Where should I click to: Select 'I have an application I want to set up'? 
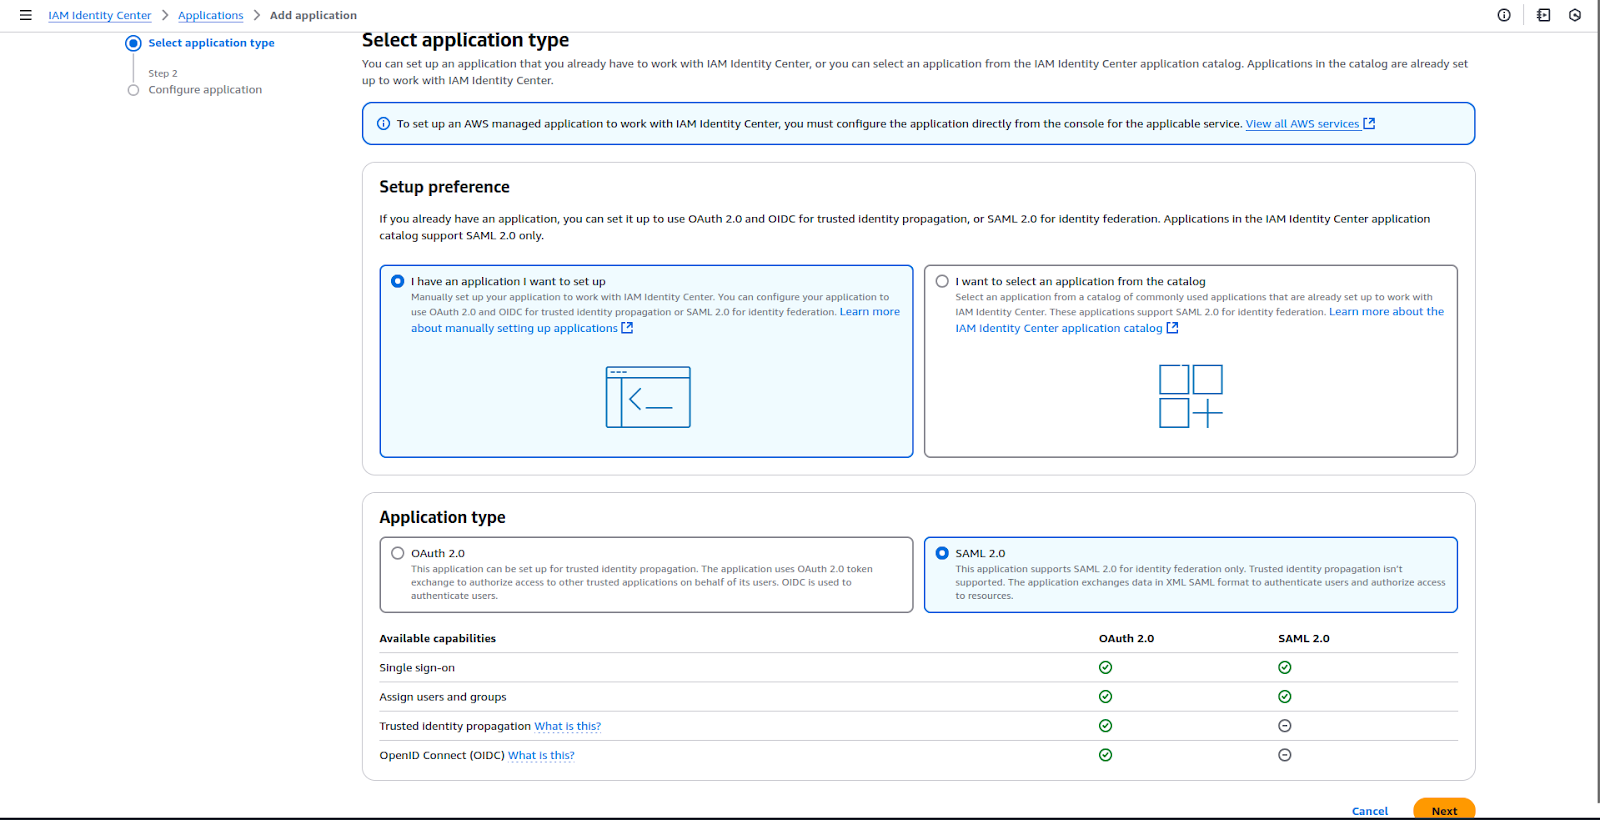click(398, 282)
